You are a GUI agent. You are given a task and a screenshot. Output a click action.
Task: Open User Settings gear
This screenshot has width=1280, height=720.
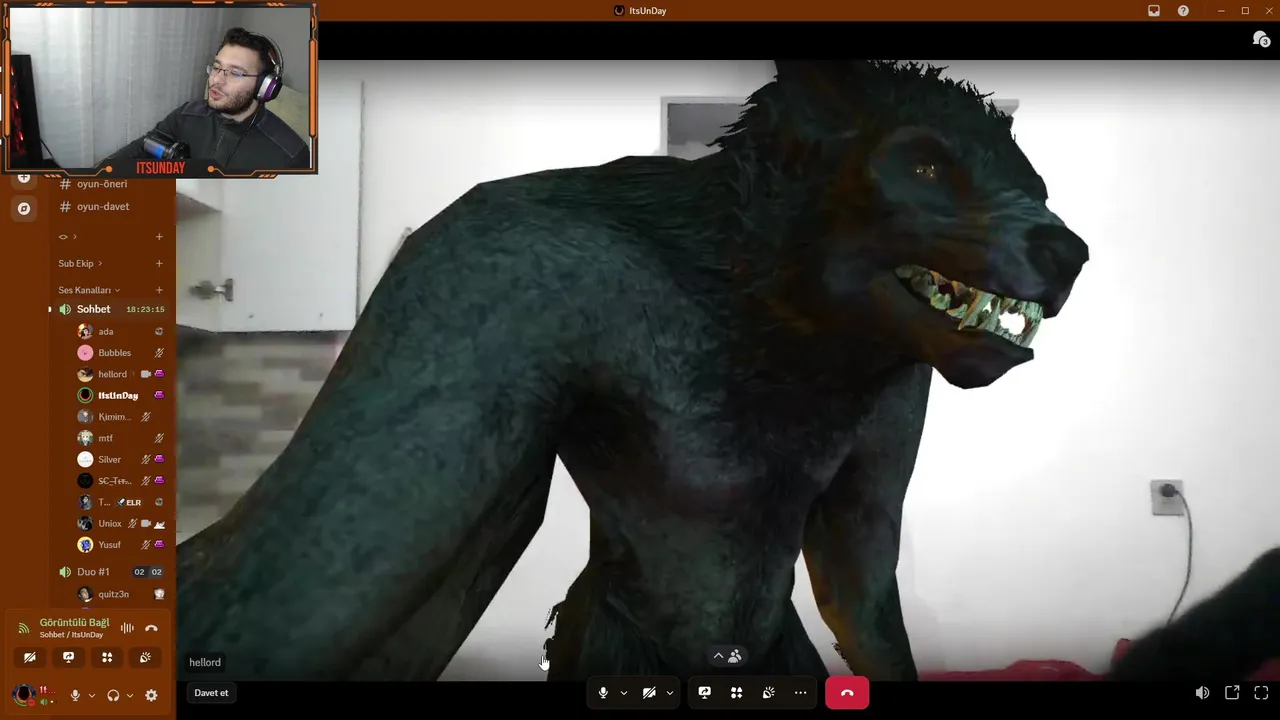151,695
